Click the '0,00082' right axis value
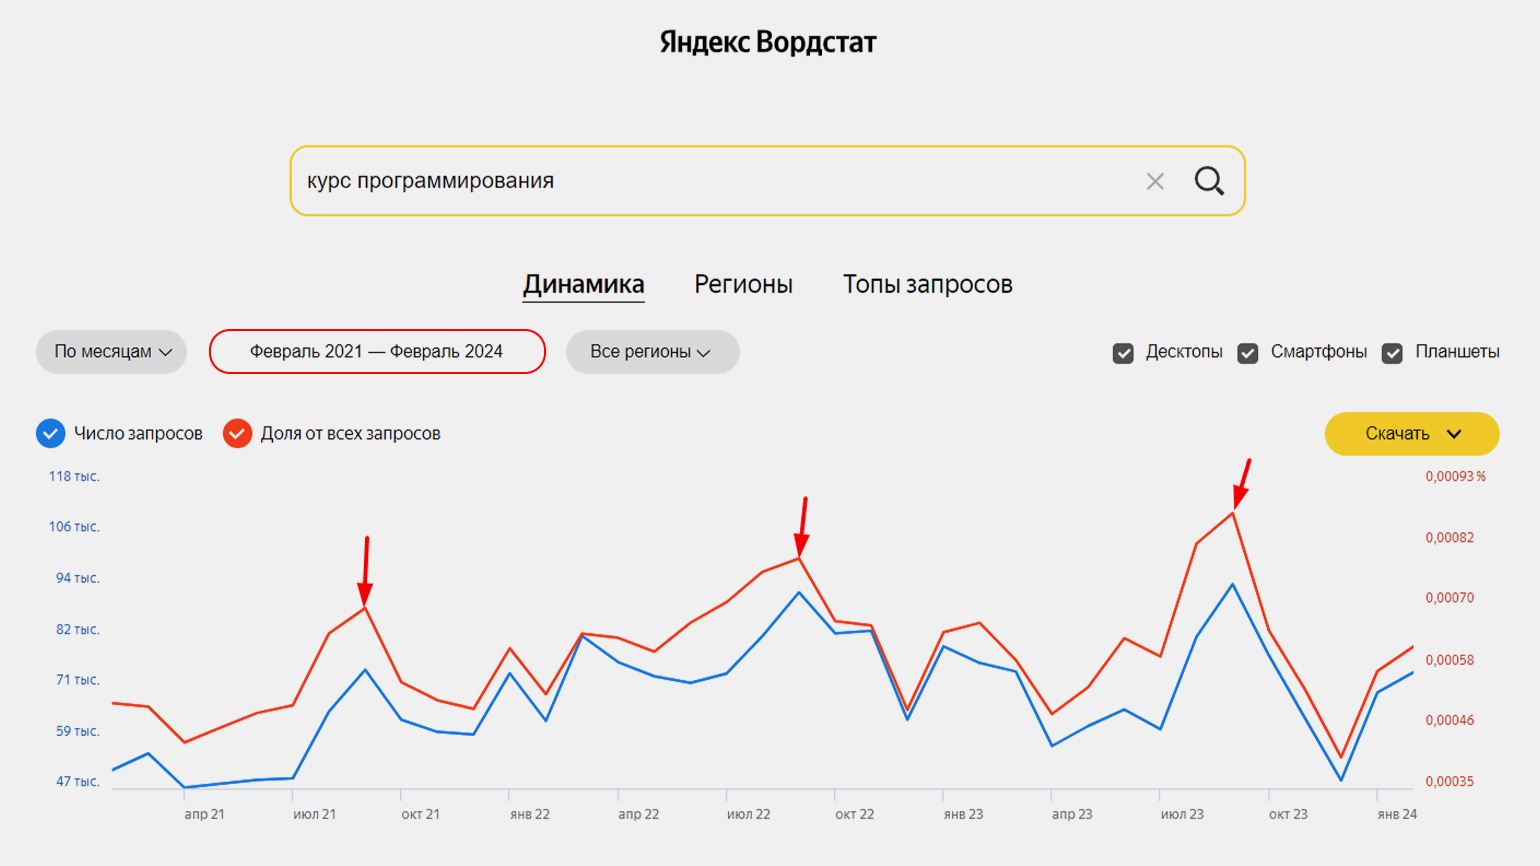This screenshot has width=1540, height=866. coord(1450,538)
